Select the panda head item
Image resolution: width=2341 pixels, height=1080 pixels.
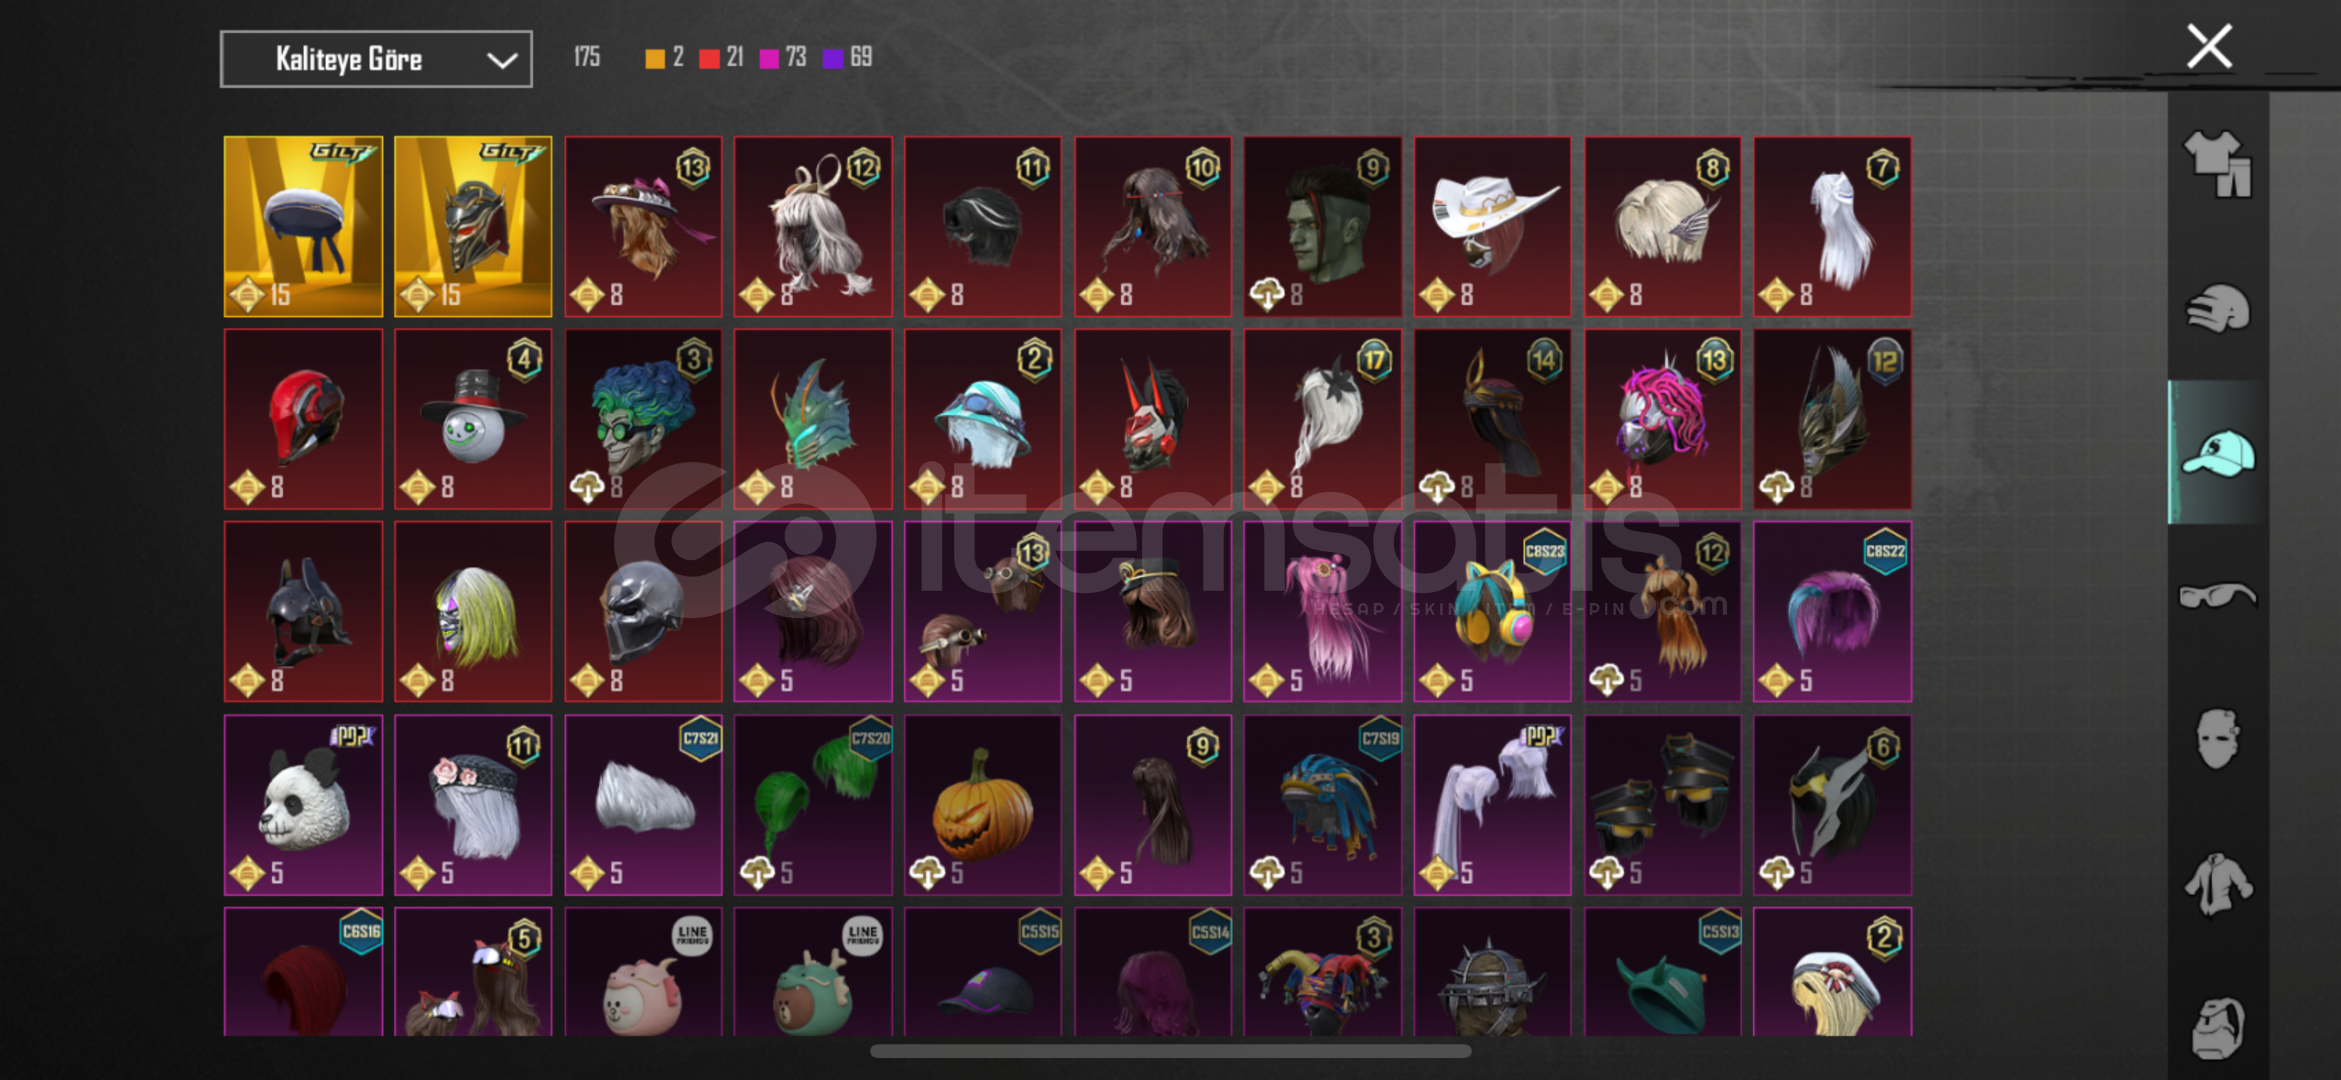pyautogui.click(x=303, y=805)
